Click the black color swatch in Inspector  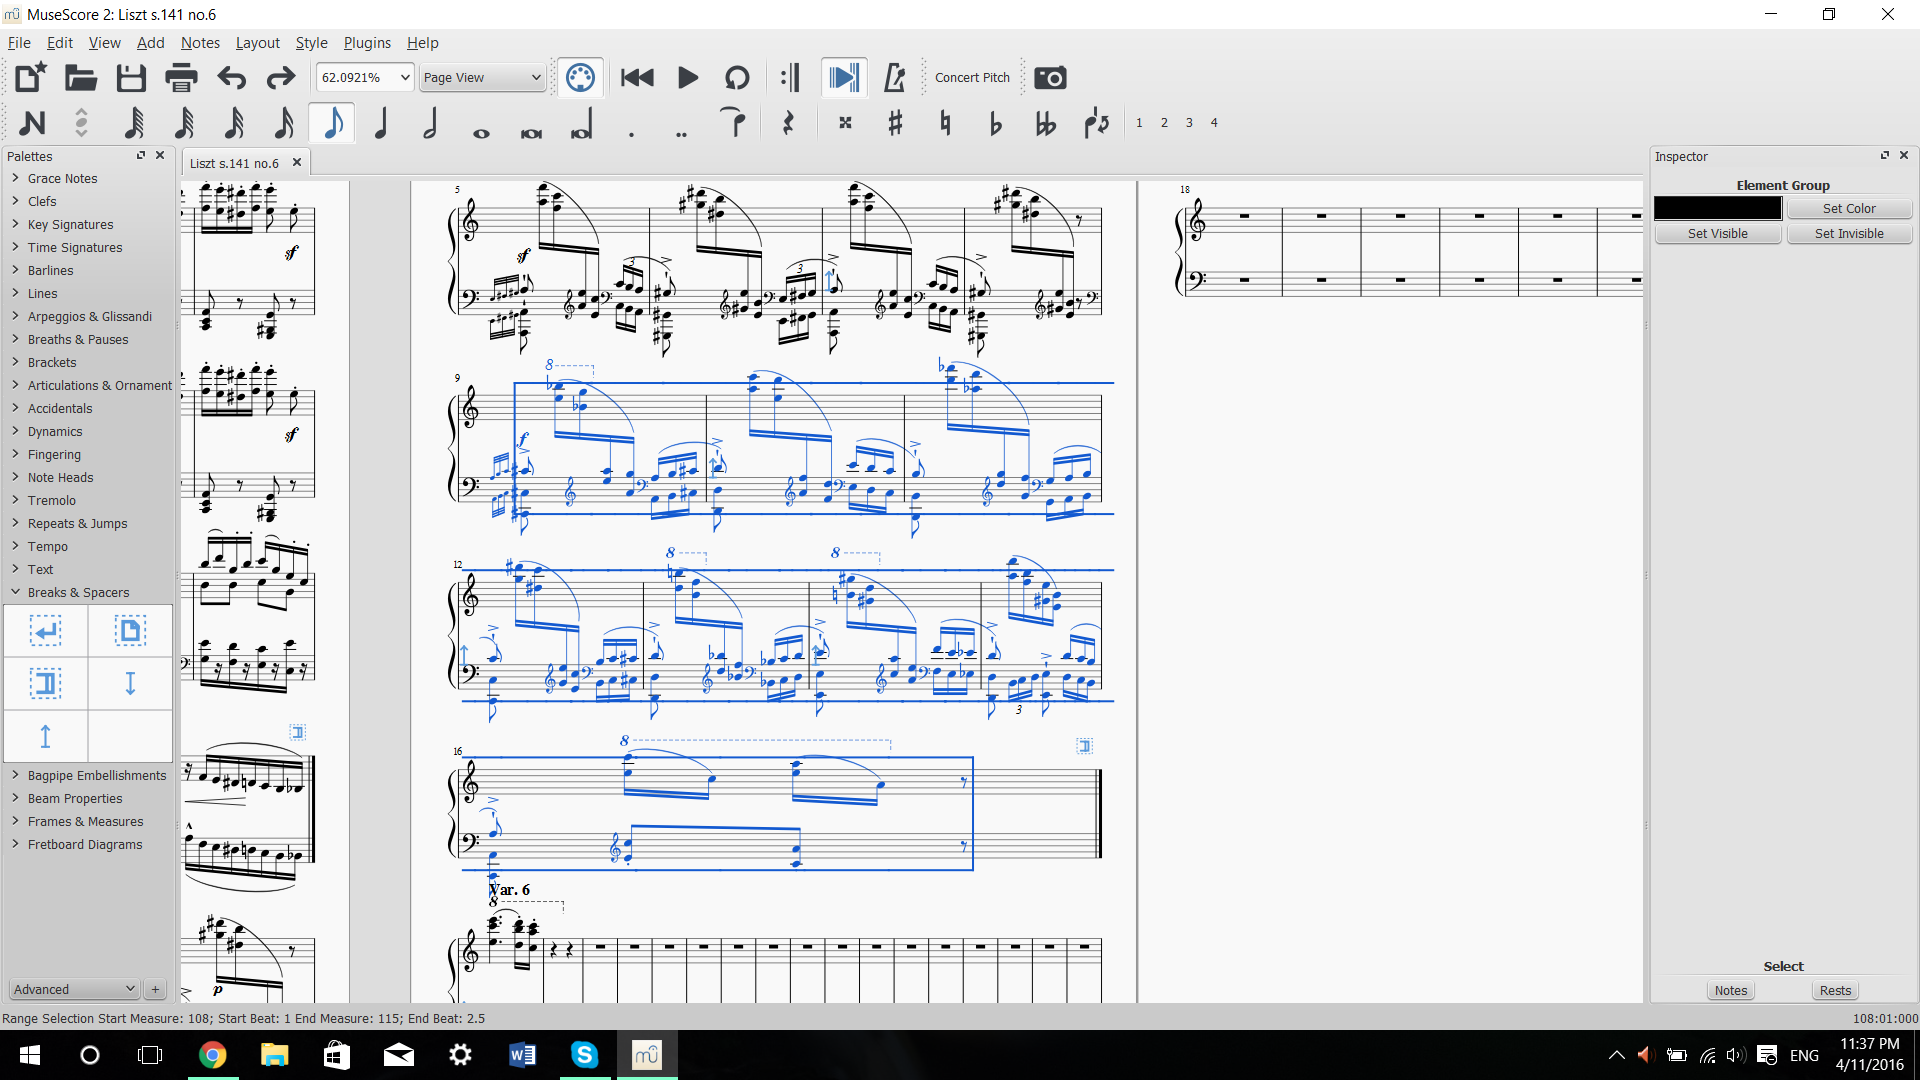[x=1718, y=207]
